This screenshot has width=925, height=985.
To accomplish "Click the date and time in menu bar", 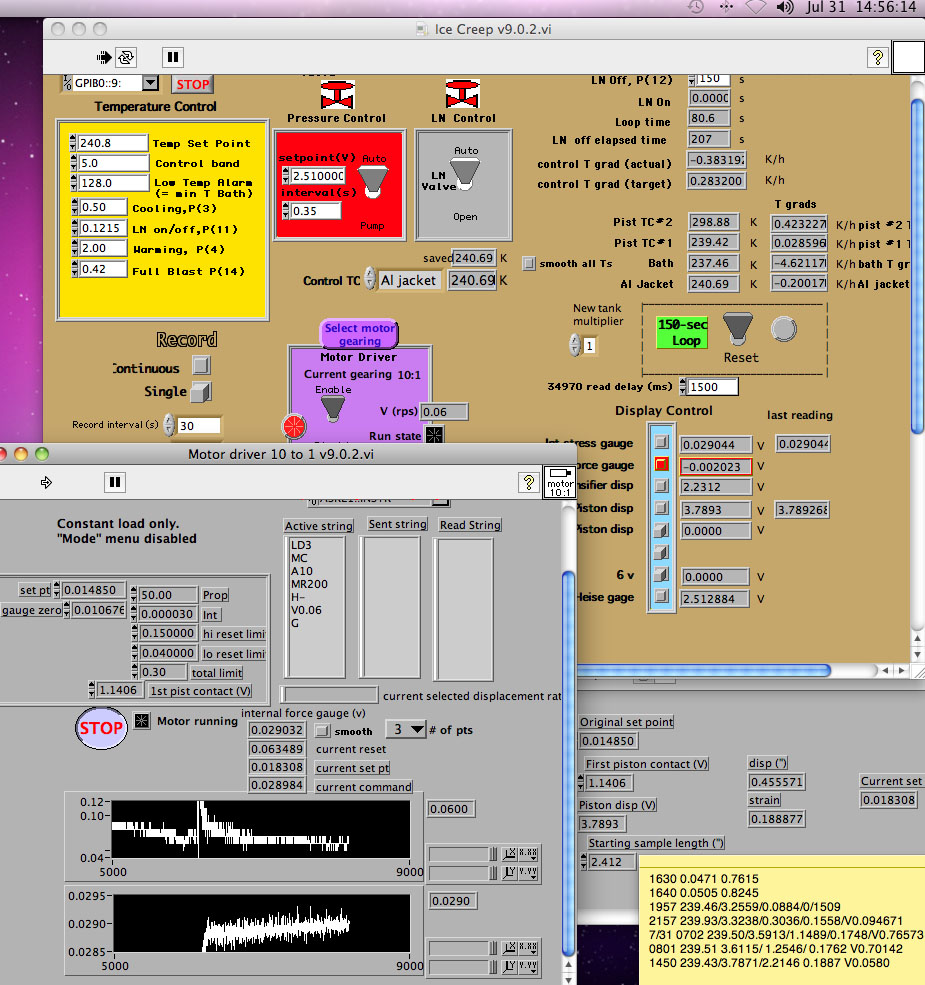I will point(859,7).
